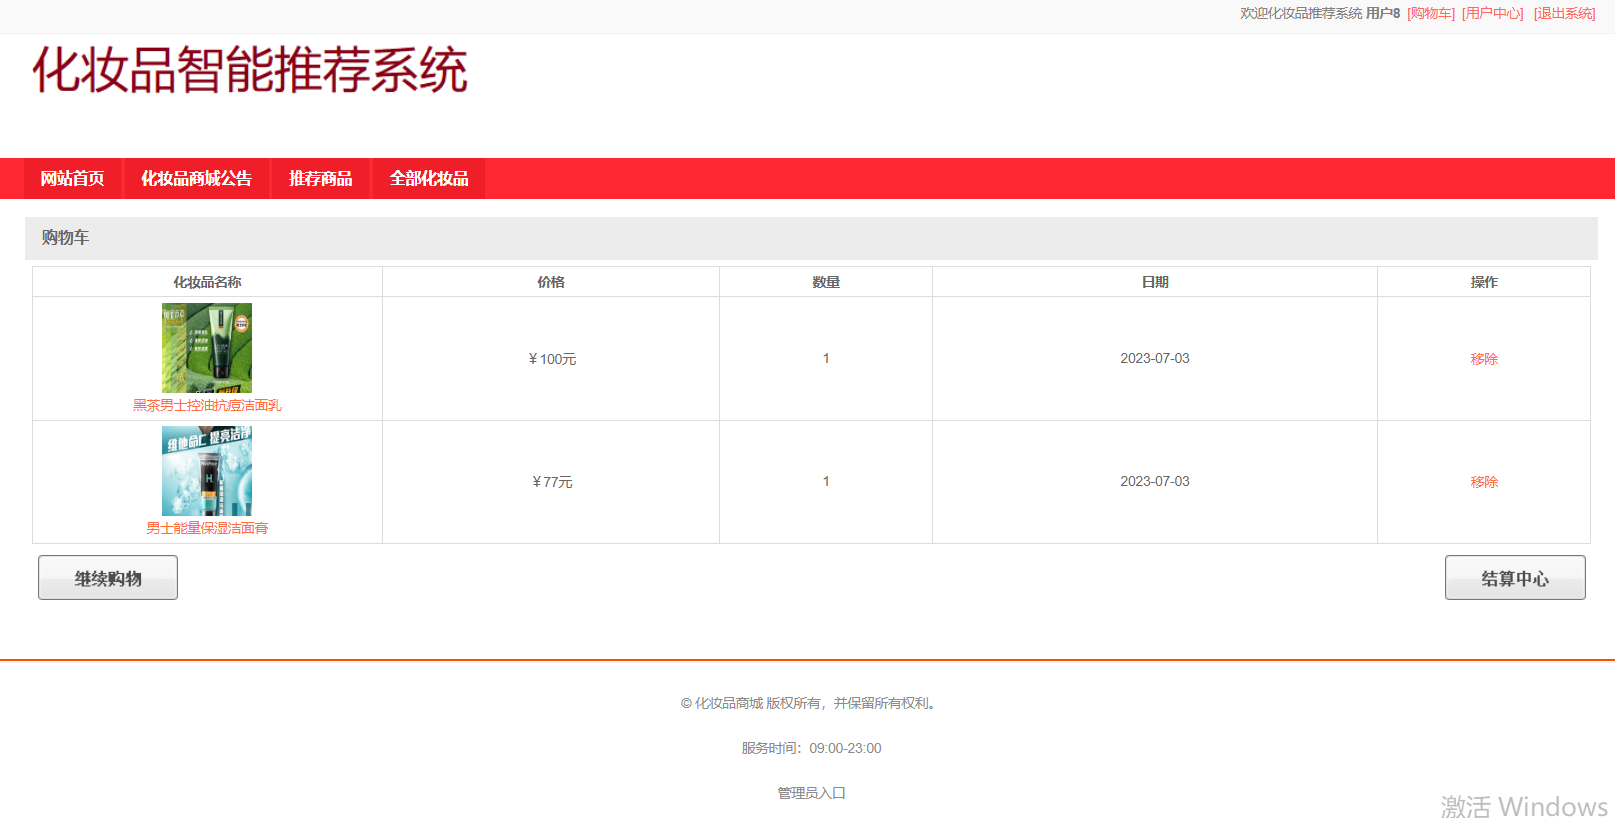
Task: Click the 黑茶男士控油抗痘洁面乳 product image
Action: (207, 348)
